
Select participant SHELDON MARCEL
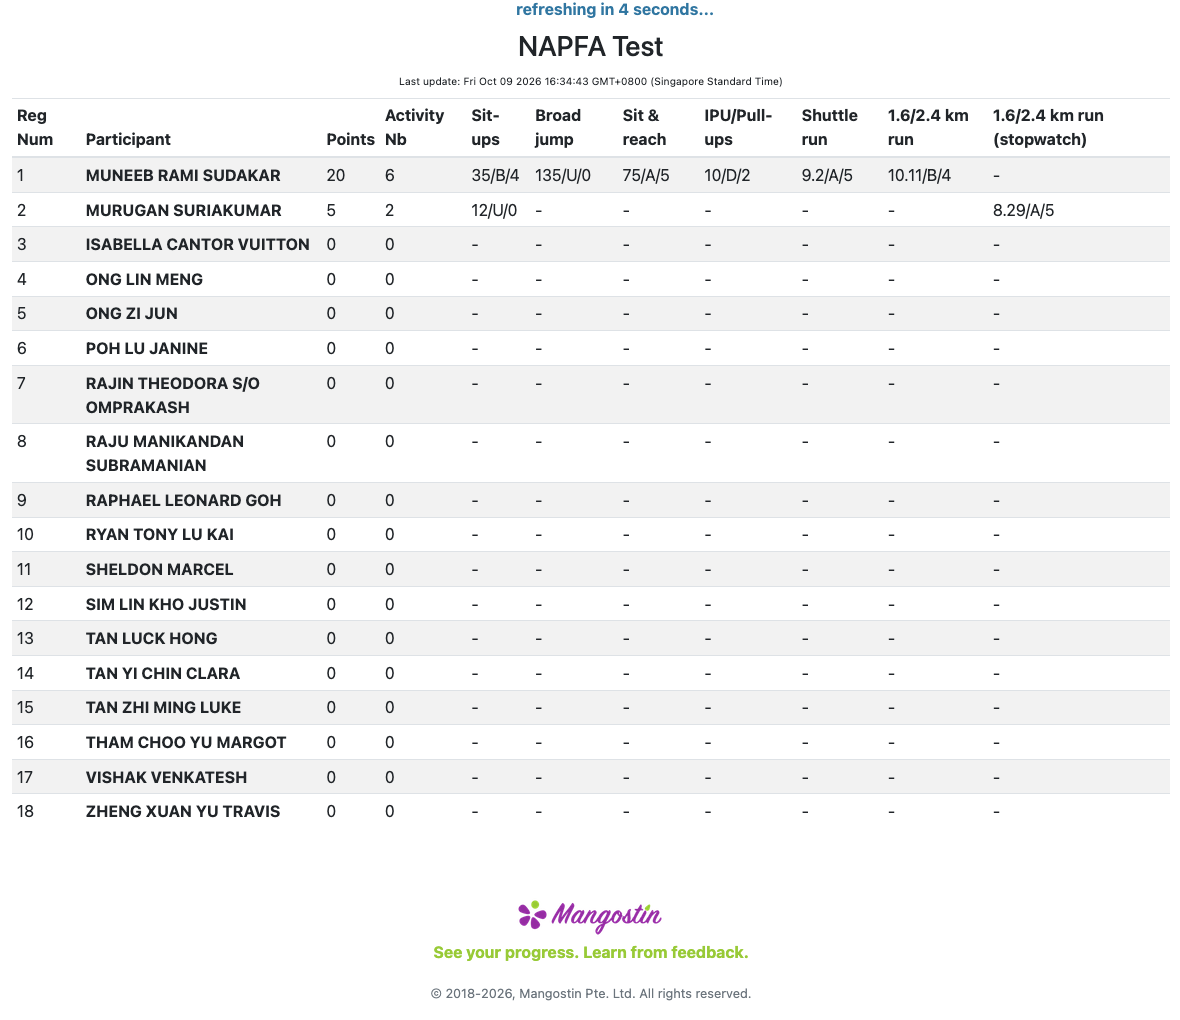[x=159, y=569]
